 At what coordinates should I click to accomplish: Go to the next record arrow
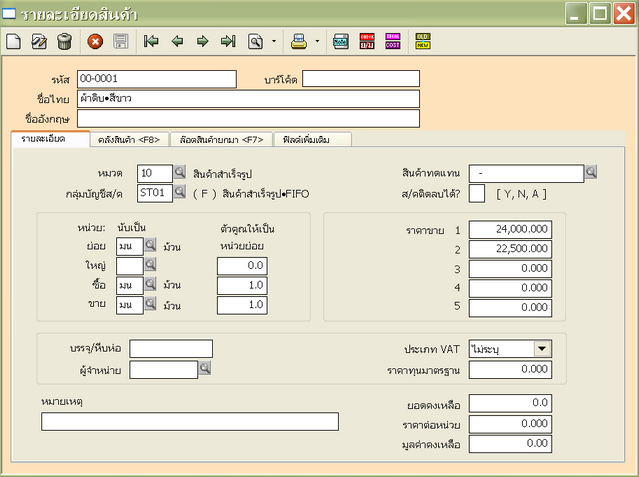point(202,42)
